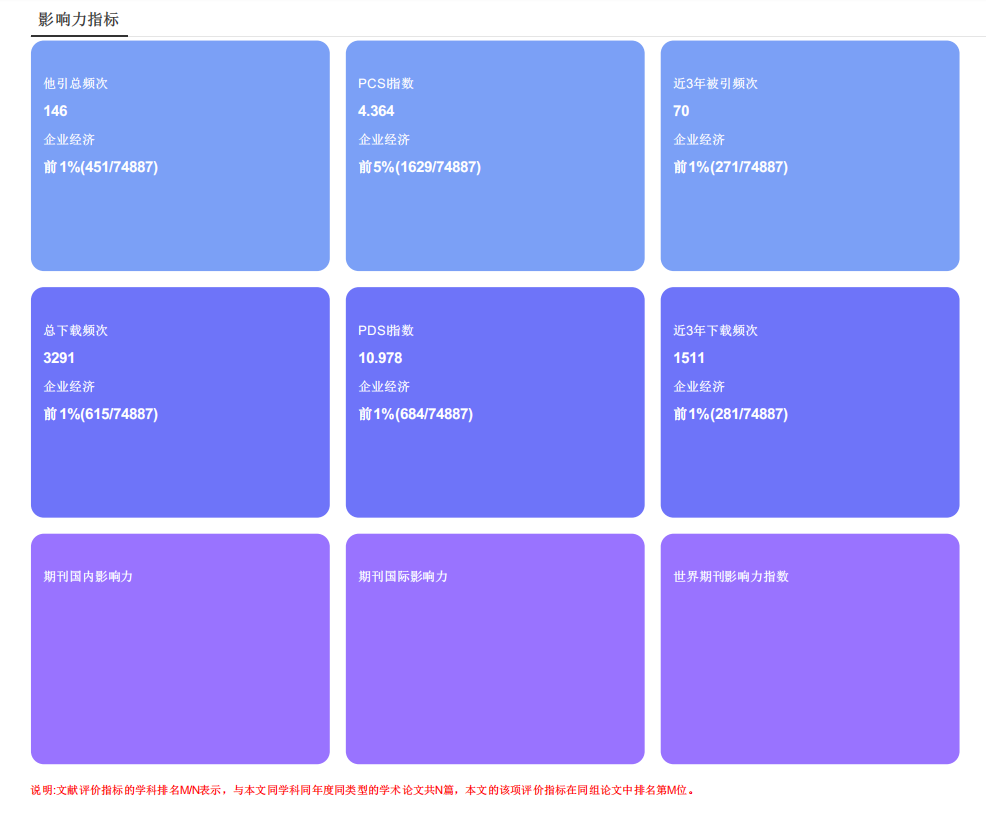This screenshot has height=832, width=986.
Task: Select the value 146 on first card
Action: pyautogui.click(x=53, y=111)
